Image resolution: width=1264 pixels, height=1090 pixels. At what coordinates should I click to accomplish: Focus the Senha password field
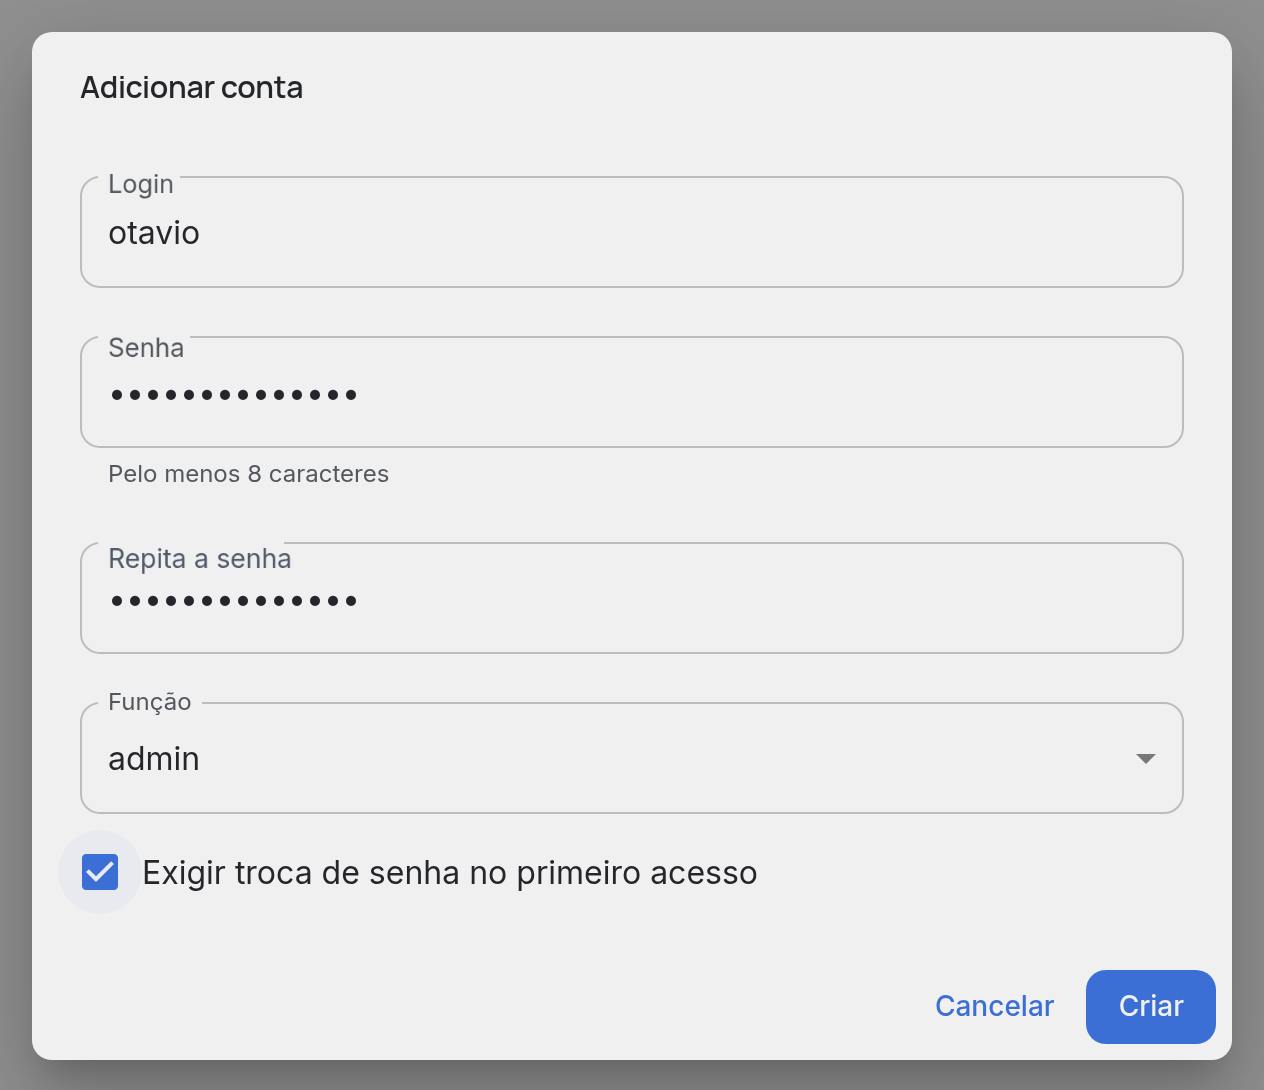click(632, 392)
